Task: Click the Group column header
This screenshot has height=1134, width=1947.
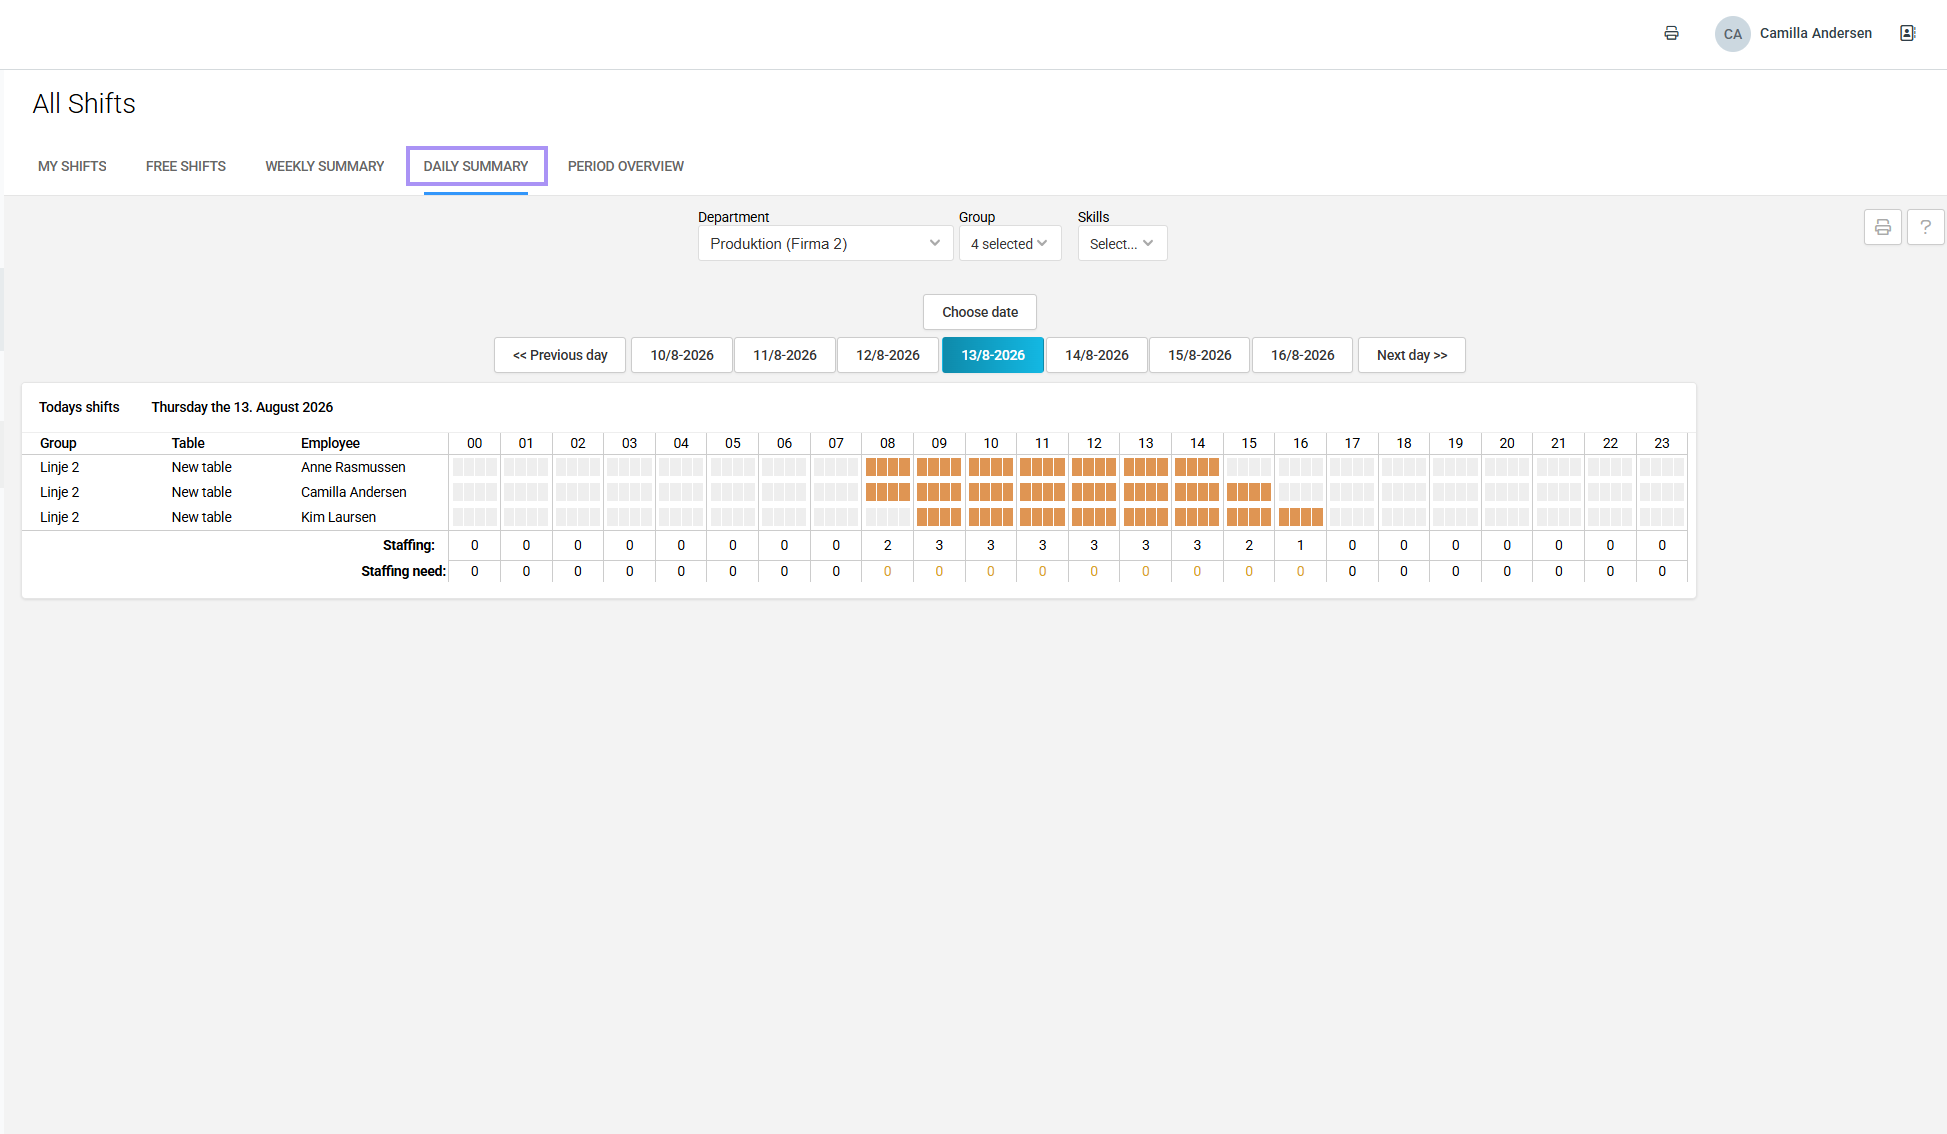Action: (58, 443)
